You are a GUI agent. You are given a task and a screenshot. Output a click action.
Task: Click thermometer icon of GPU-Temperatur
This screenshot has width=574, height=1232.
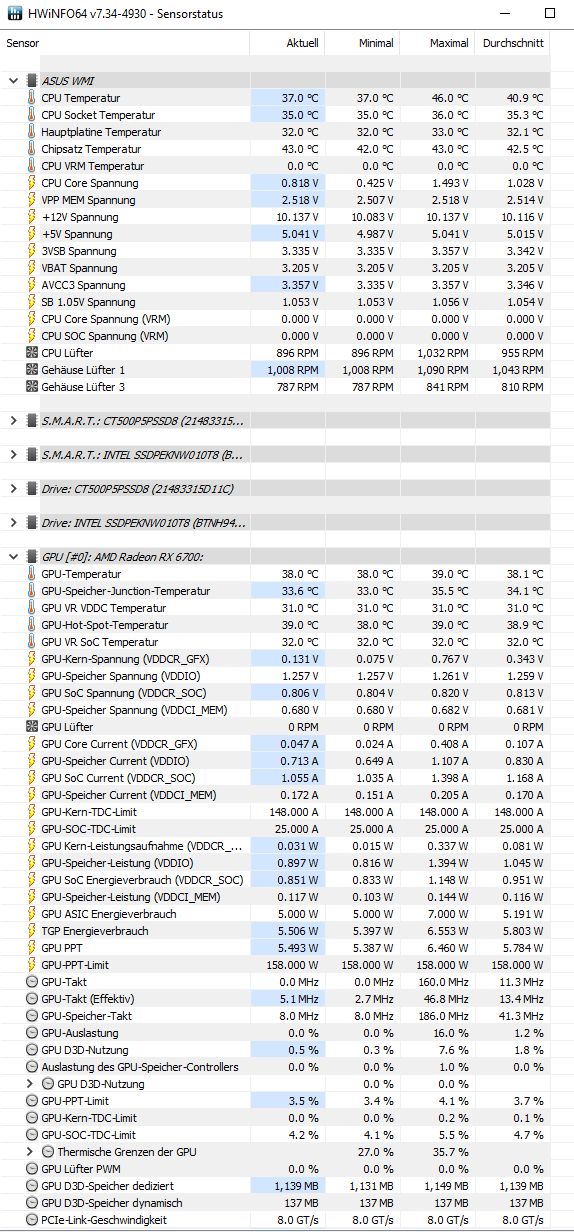tap(31, 574)
